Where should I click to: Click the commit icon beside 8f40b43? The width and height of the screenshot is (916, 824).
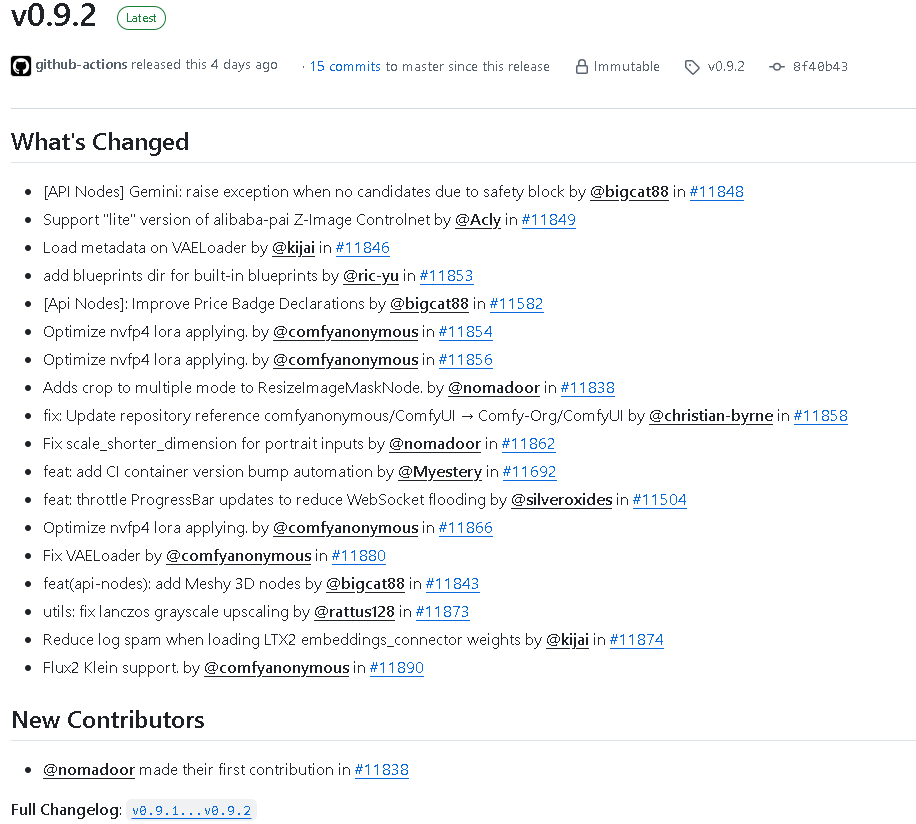[x=776, y=66]
